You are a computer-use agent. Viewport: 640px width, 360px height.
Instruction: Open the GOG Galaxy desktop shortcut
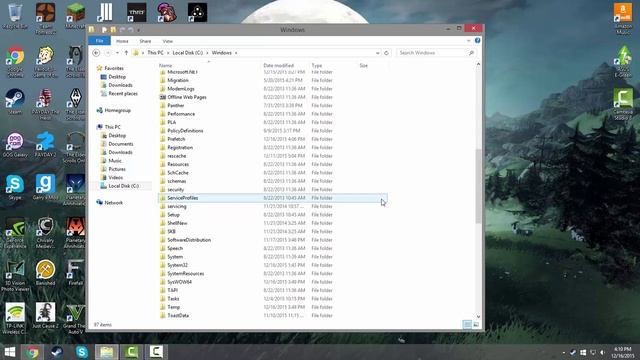pyautogui.click(x=15, y=144)
